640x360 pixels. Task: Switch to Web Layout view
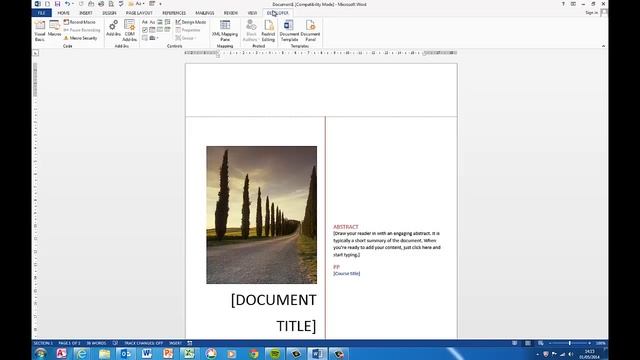(540, 343)
